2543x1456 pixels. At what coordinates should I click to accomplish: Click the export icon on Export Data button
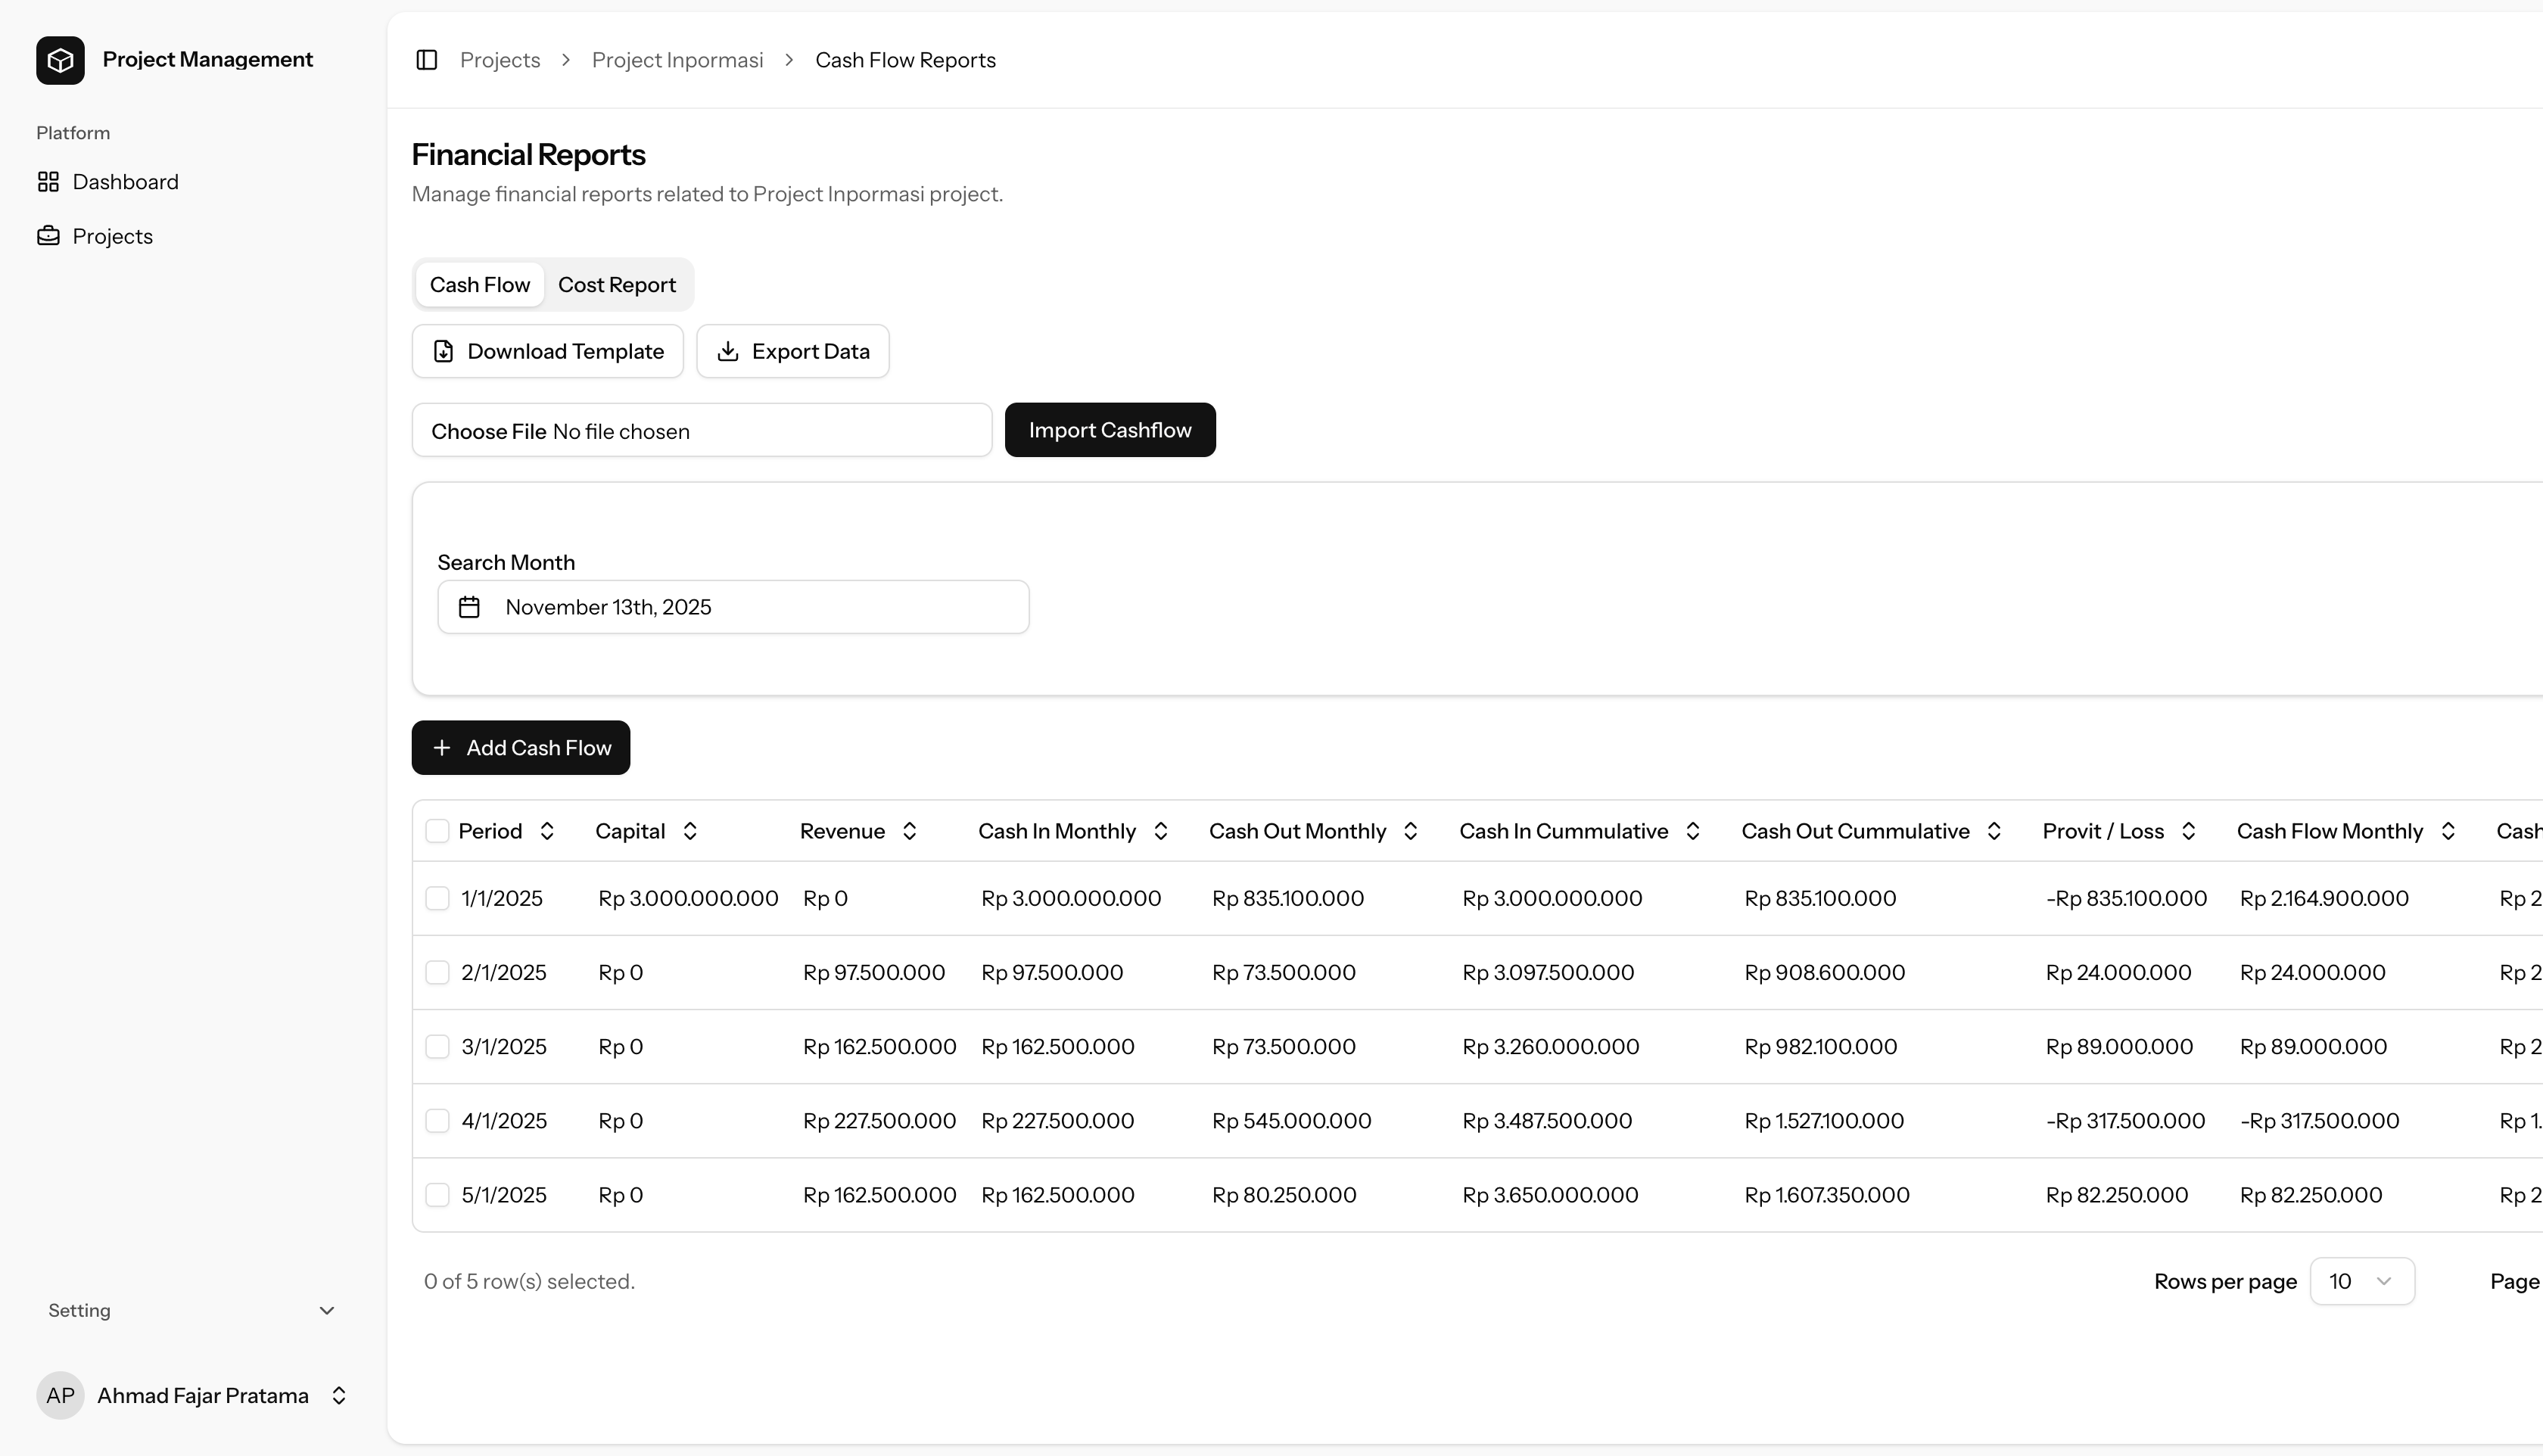click(x=728, y=351)
